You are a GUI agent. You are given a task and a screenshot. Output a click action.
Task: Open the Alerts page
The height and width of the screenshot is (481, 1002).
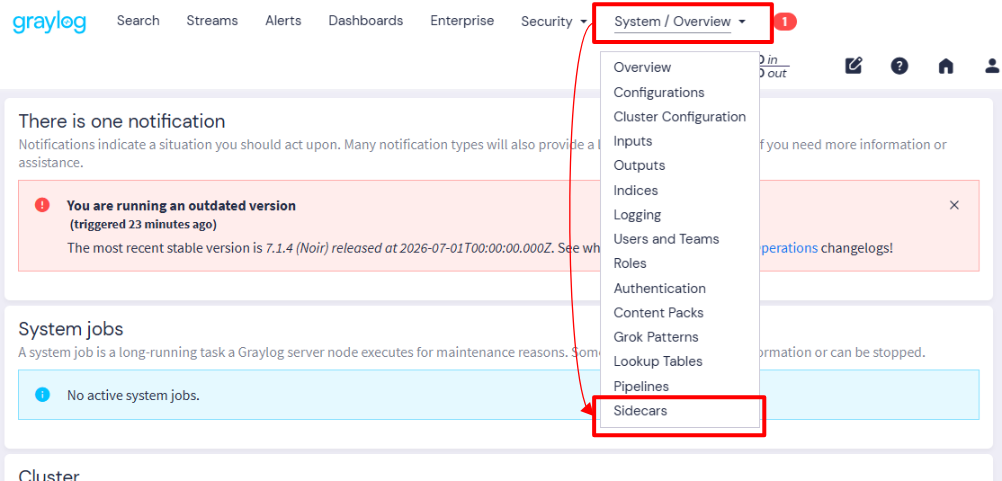[283, 21]
